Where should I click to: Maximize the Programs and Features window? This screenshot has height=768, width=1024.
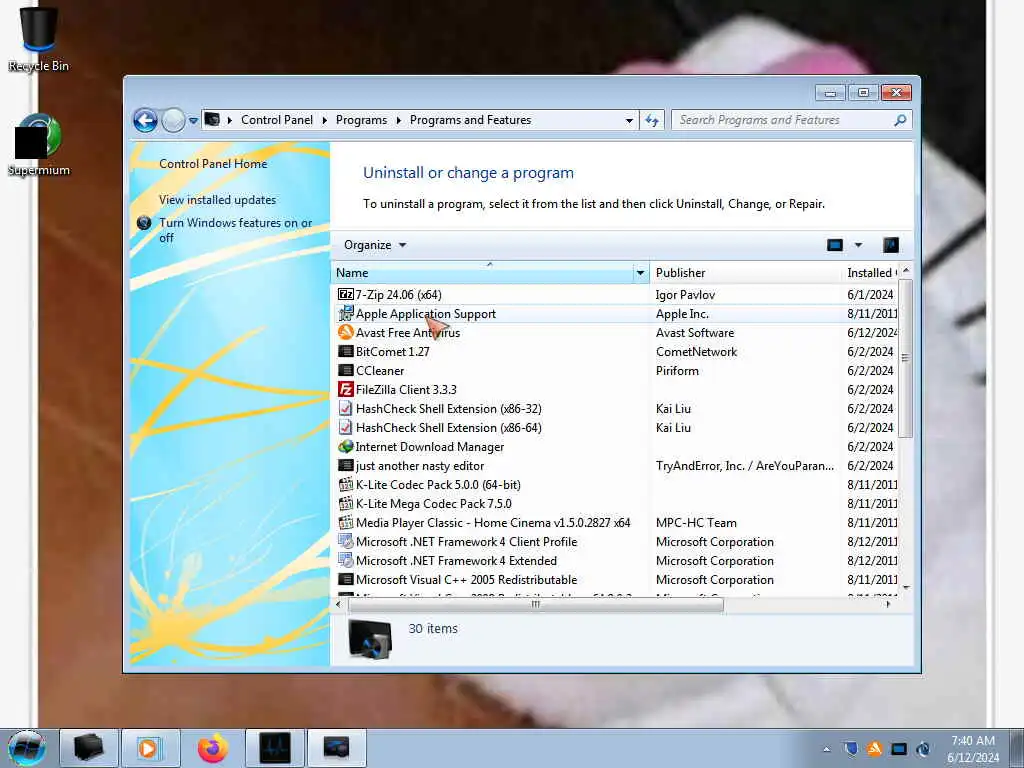pyautogui.click(x=863, y=93)
